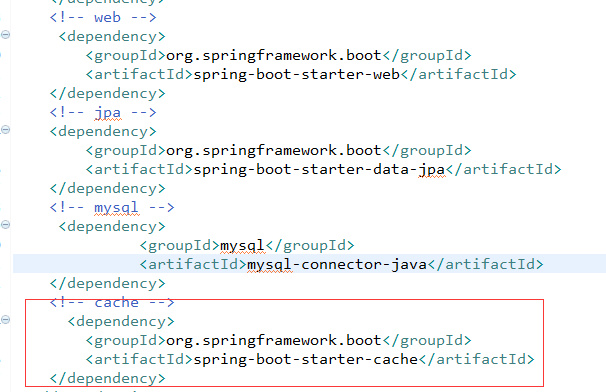Place cursor on 'mysql-connector-java' artifactId text

coord(337,264)
